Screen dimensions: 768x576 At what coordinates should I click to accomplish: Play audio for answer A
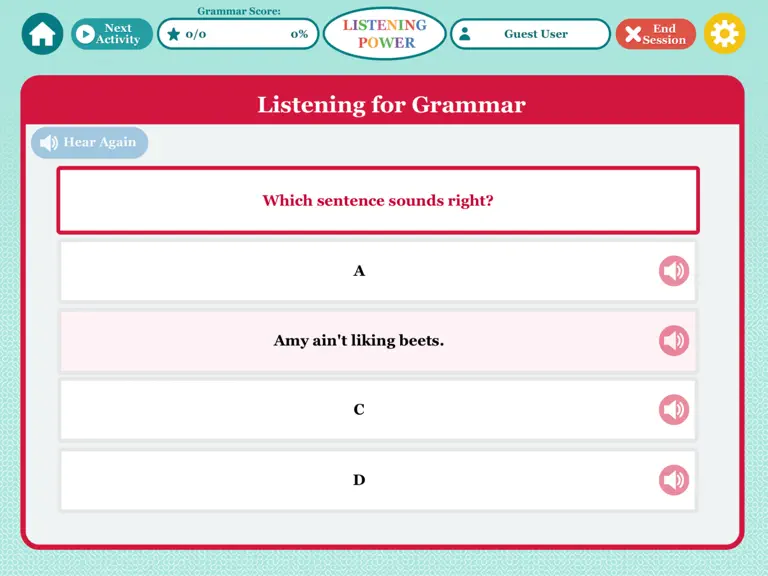(674, 271)
